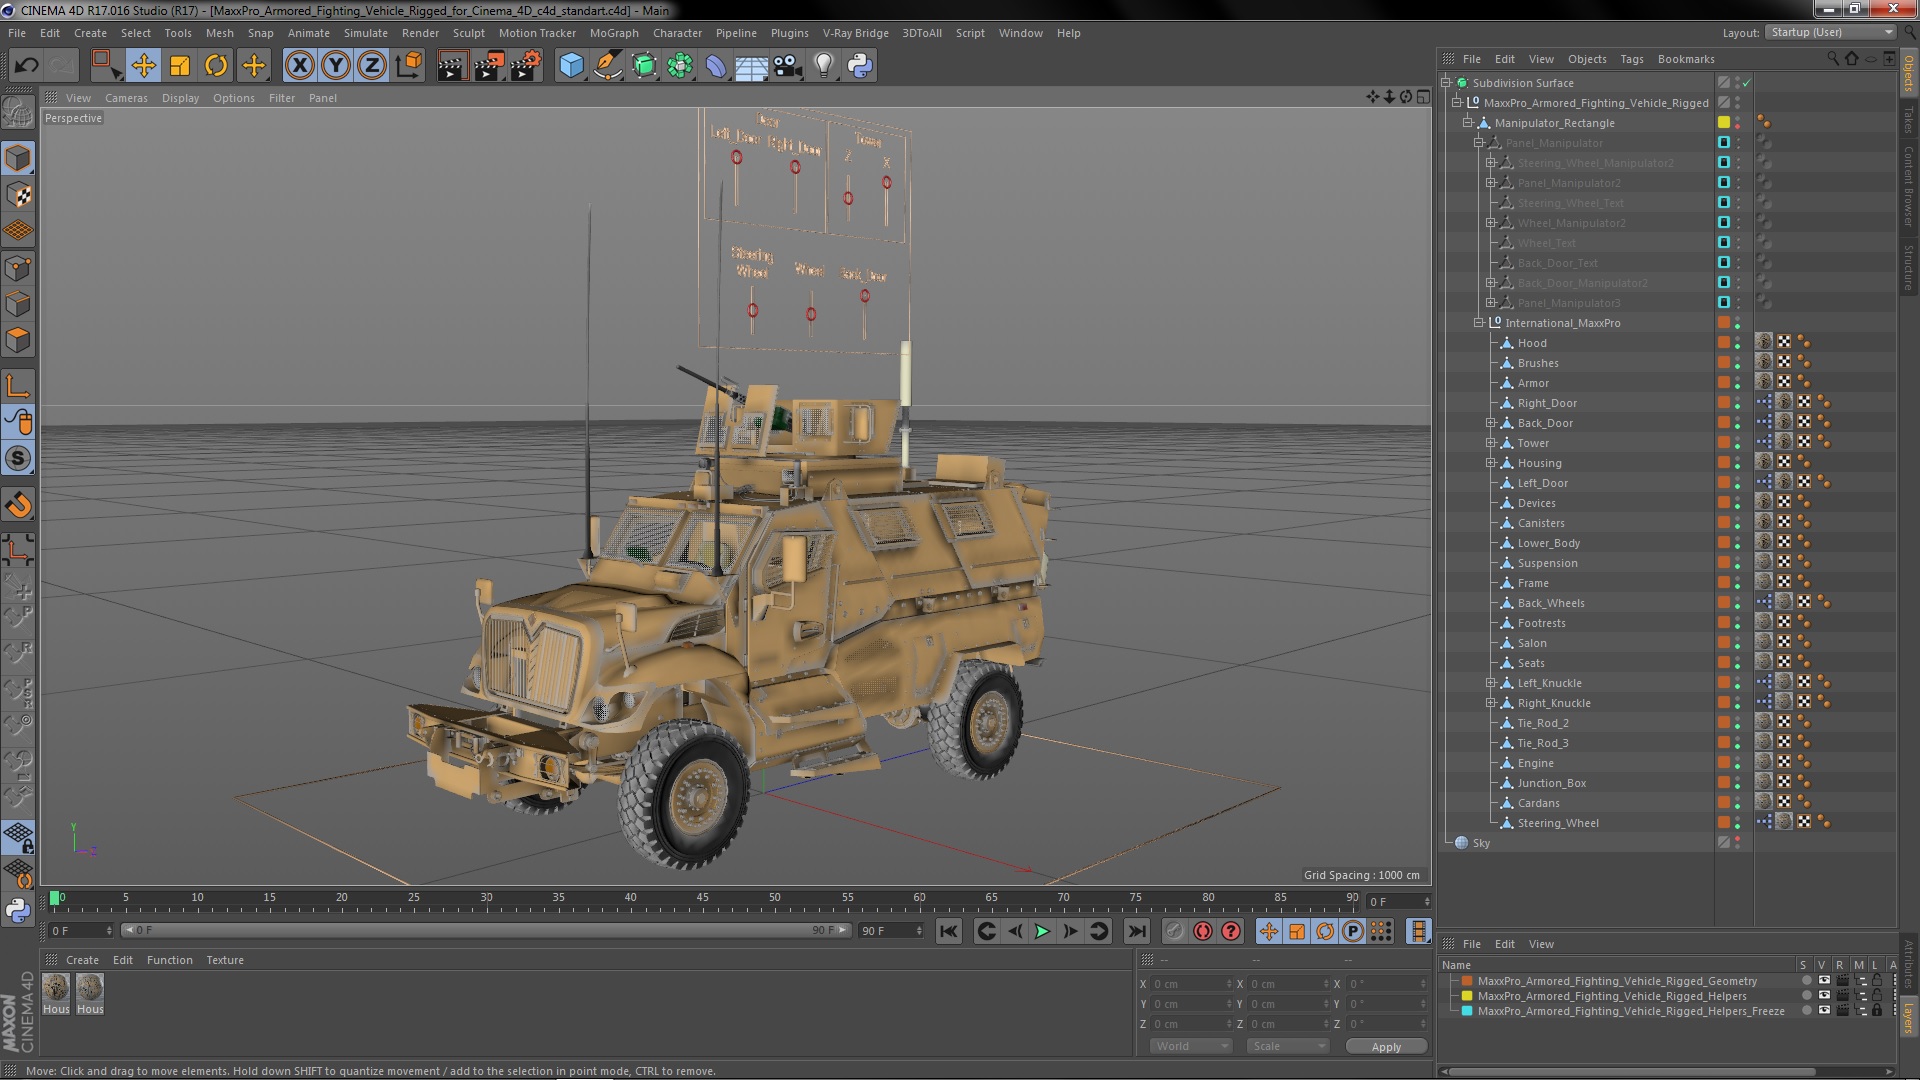This screenshot has height=1080, width=1920.
Task: Open the Character menu
Action: click(677, 33)
